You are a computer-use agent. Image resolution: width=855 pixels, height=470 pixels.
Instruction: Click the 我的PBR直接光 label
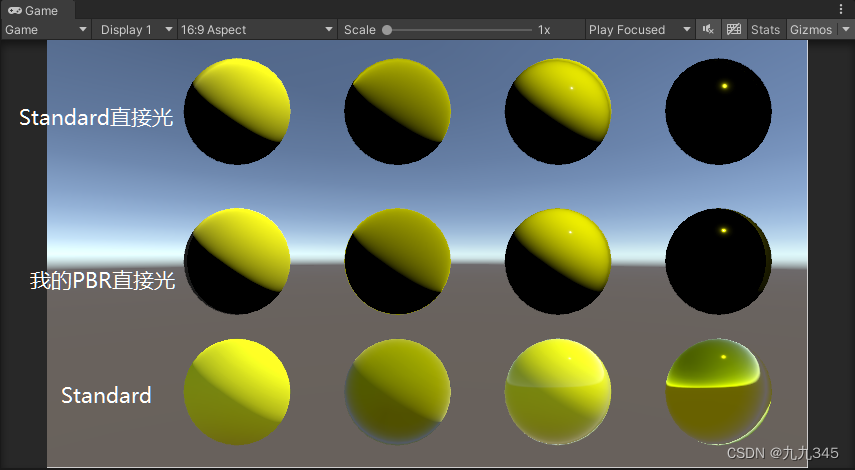[103, 280]
